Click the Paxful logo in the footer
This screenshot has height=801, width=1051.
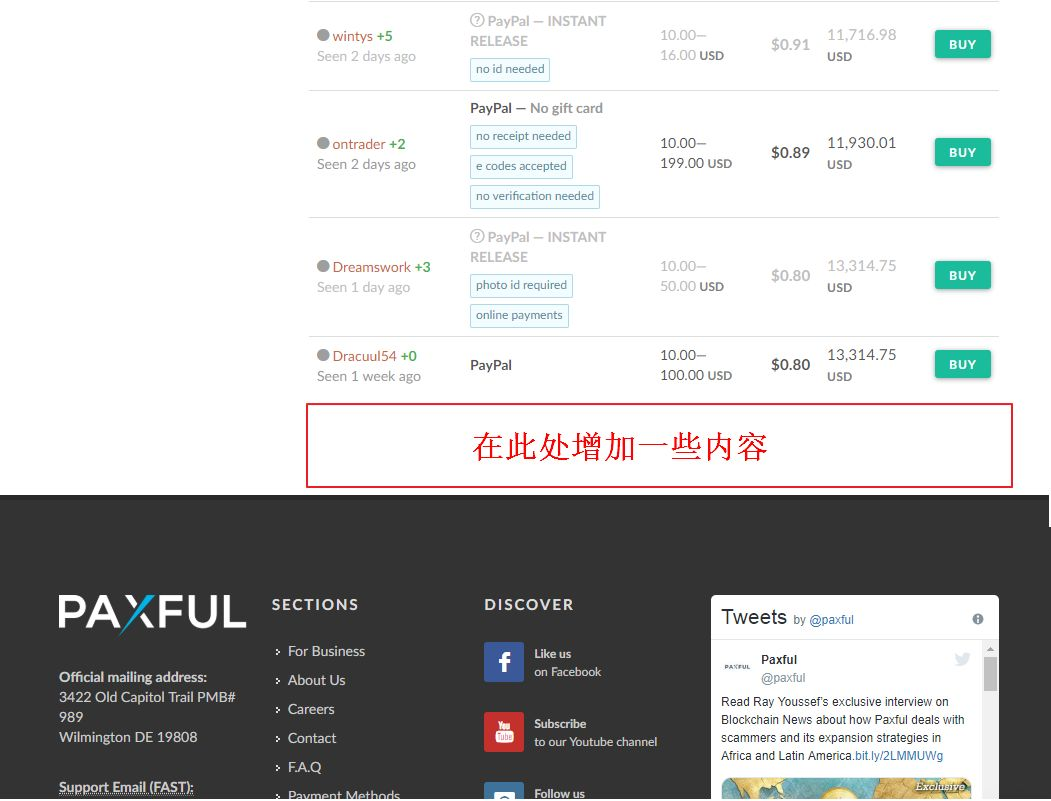(x=152, y=613)
